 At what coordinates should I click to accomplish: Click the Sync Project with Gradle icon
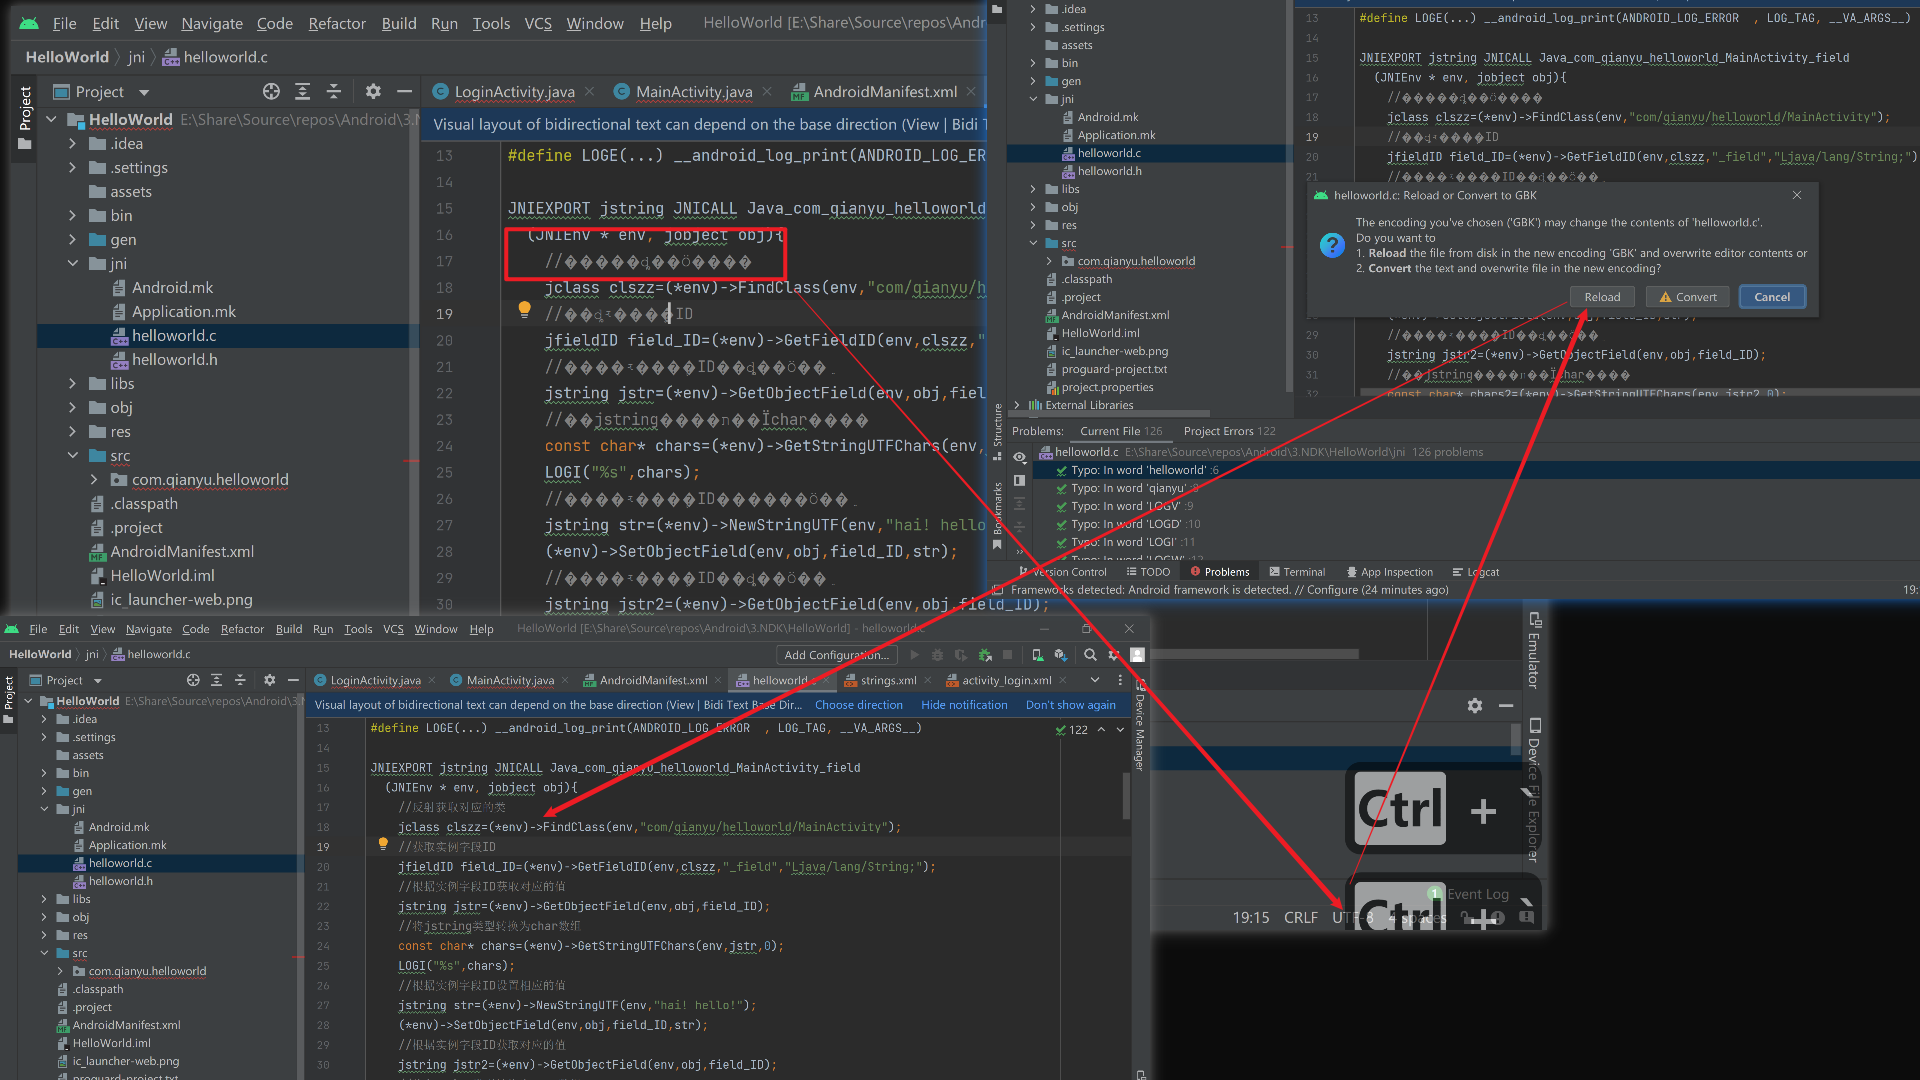coord(1061,655)
